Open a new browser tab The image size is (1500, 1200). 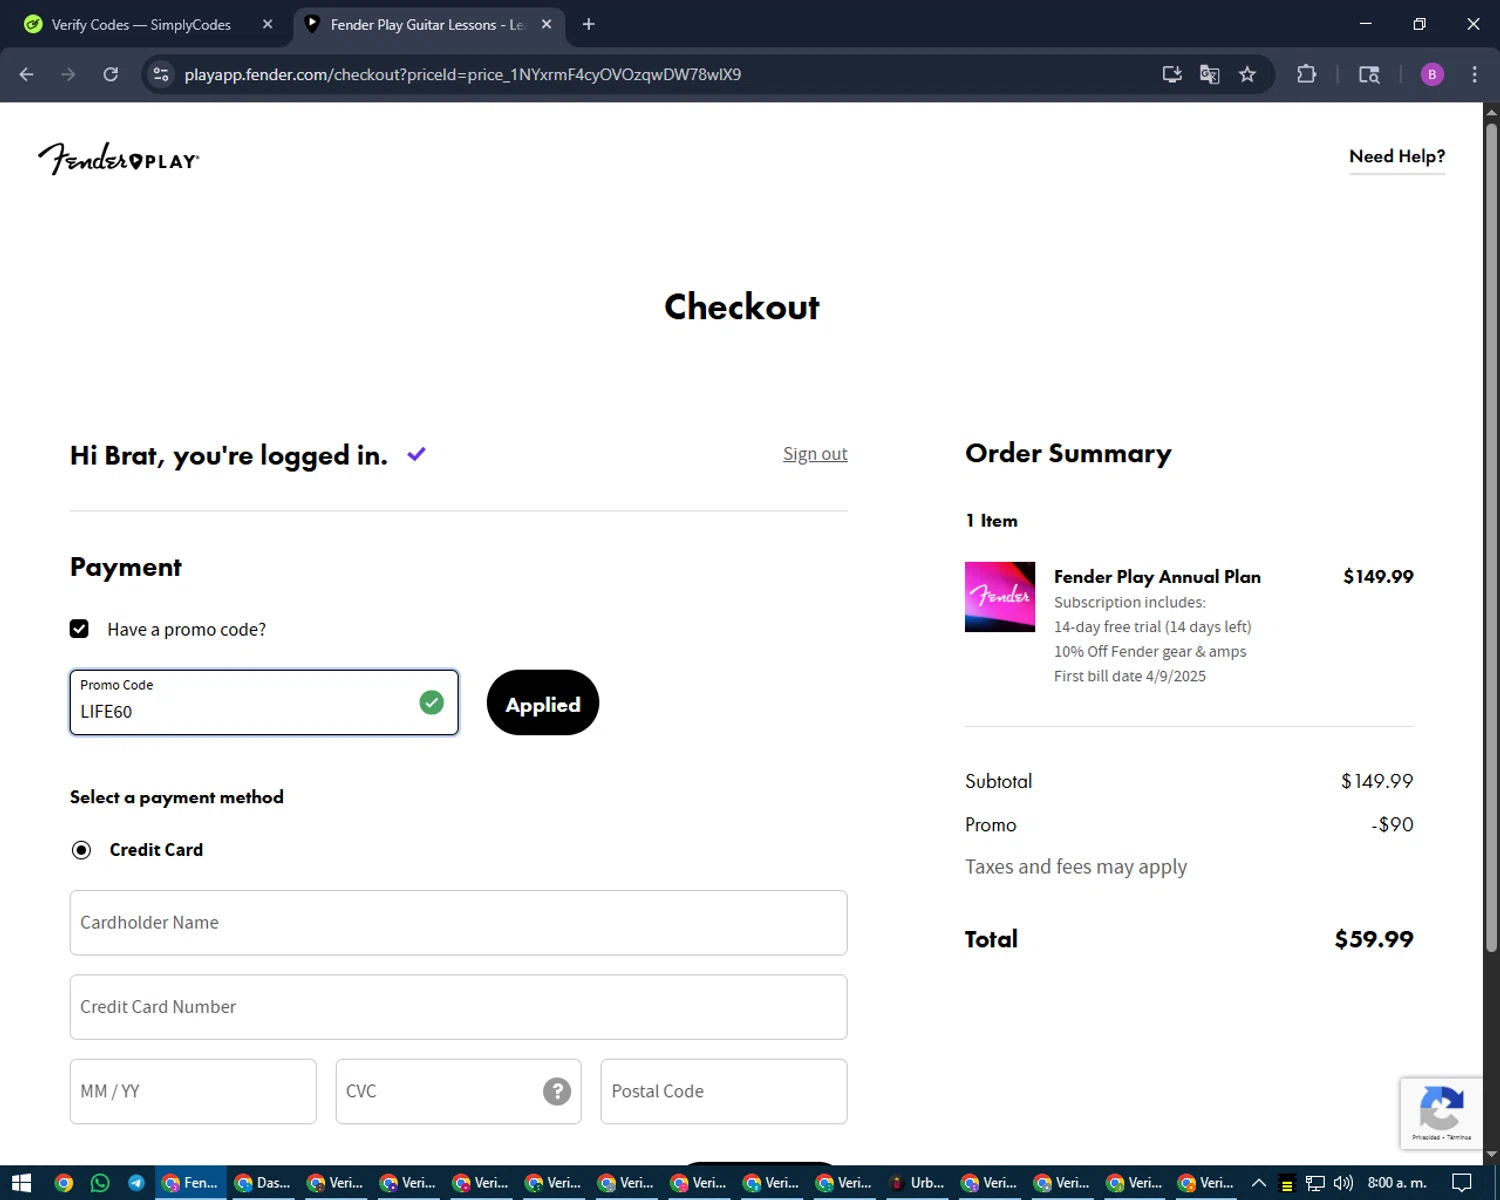pyautogui.click(x=589, y=24)
